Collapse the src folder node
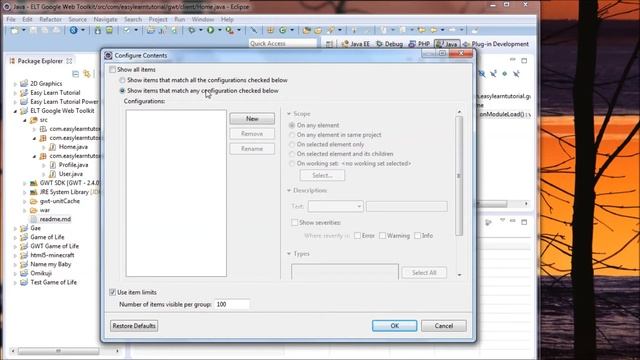The image size is (640, 360). (25, 120)
